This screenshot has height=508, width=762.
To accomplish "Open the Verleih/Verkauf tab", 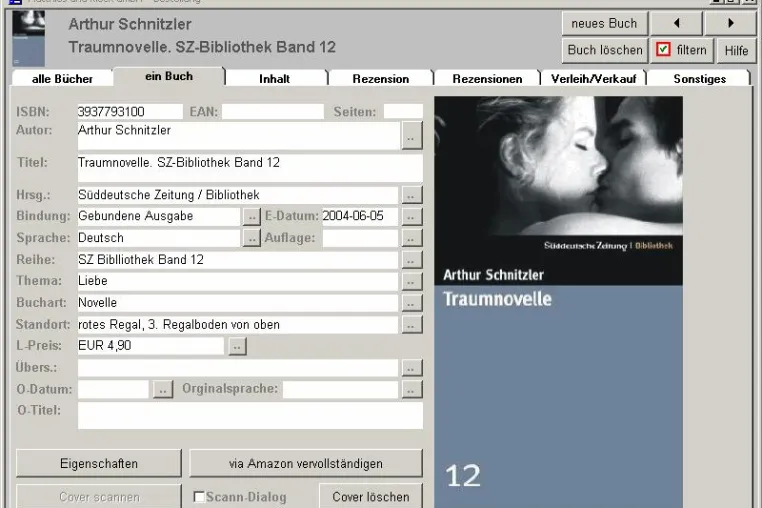I will pos(593,79).
